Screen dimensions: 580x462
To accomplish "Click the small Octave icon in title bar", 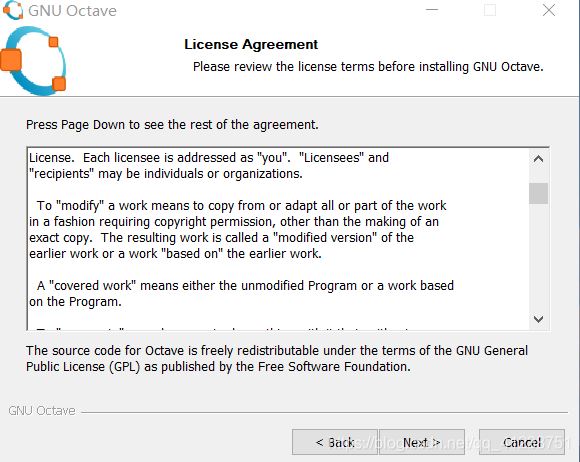I will [13, 10].
